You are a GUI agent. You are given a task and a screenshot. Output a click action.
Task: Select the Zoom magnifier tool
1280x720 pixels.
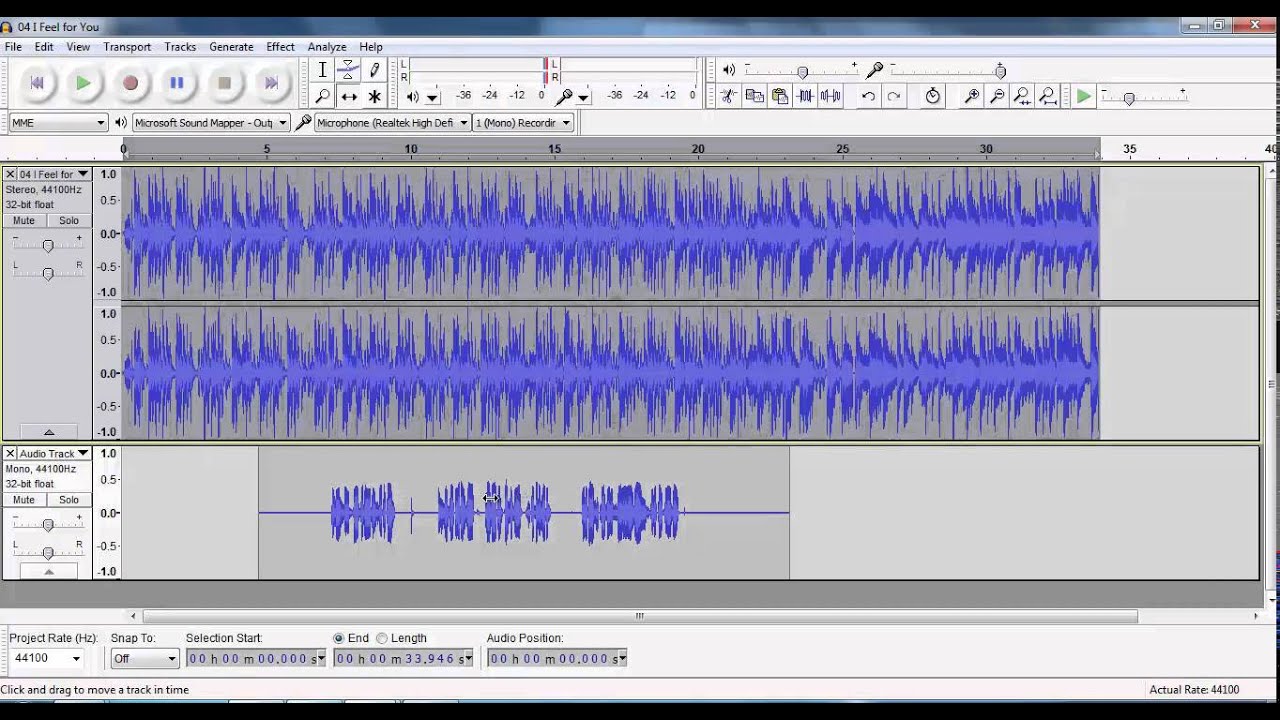click(x=322, y=97)
